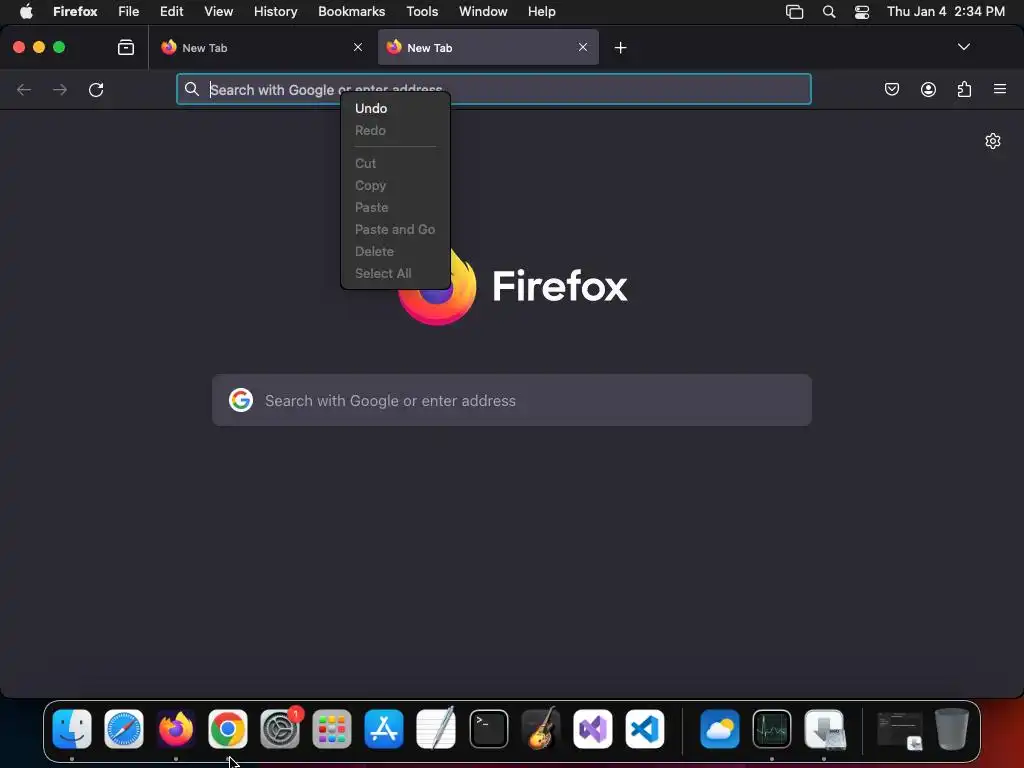
Task: Open a new tab with plus button
Action: [620, 48]
